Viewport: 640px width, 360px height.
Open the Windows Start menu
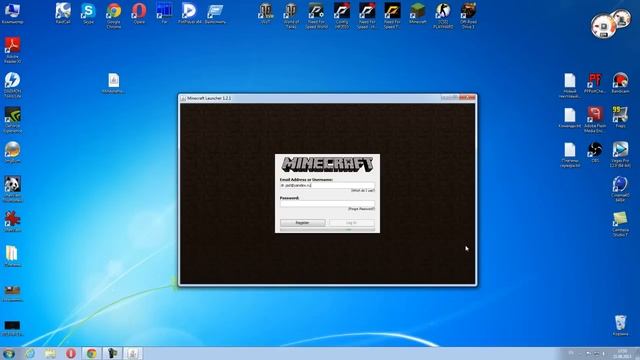[9, 353]
